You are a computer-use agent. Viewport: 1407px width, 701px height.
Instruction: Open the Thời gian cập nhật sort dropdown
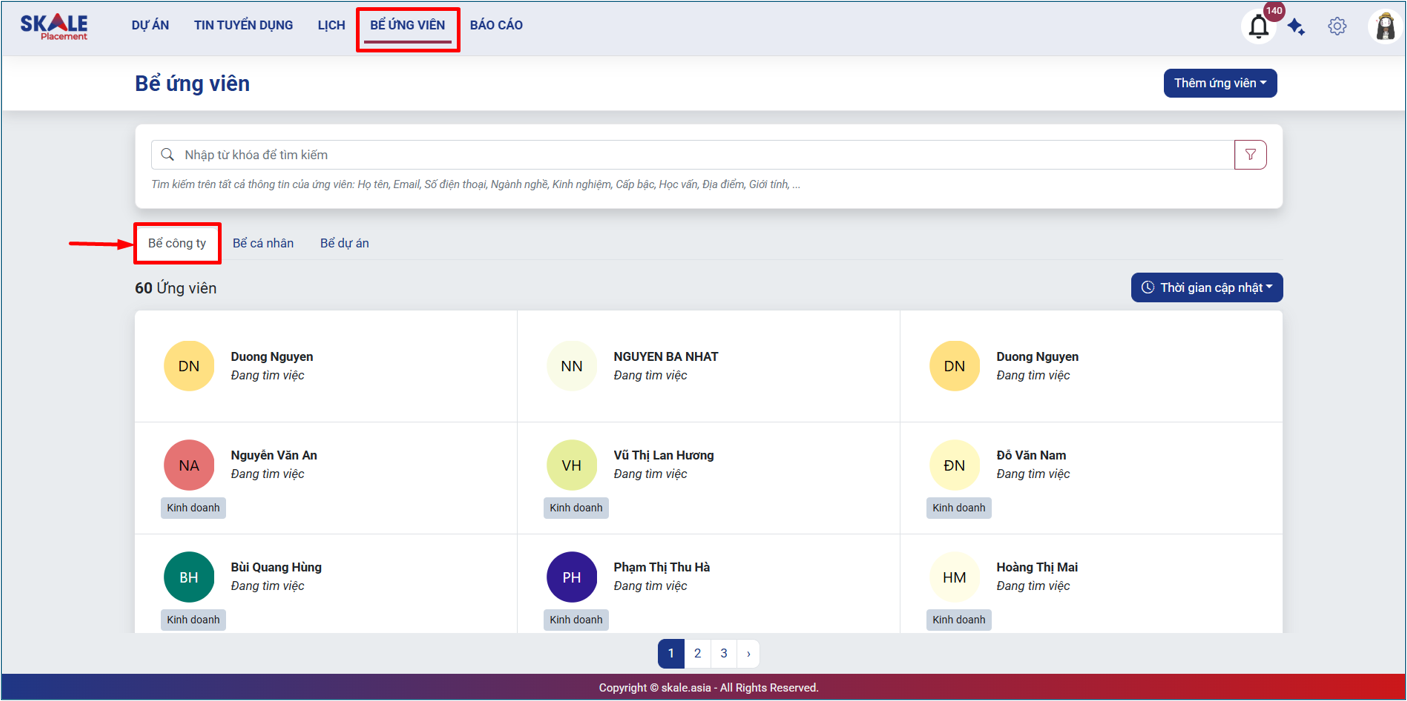[1207, 288]
